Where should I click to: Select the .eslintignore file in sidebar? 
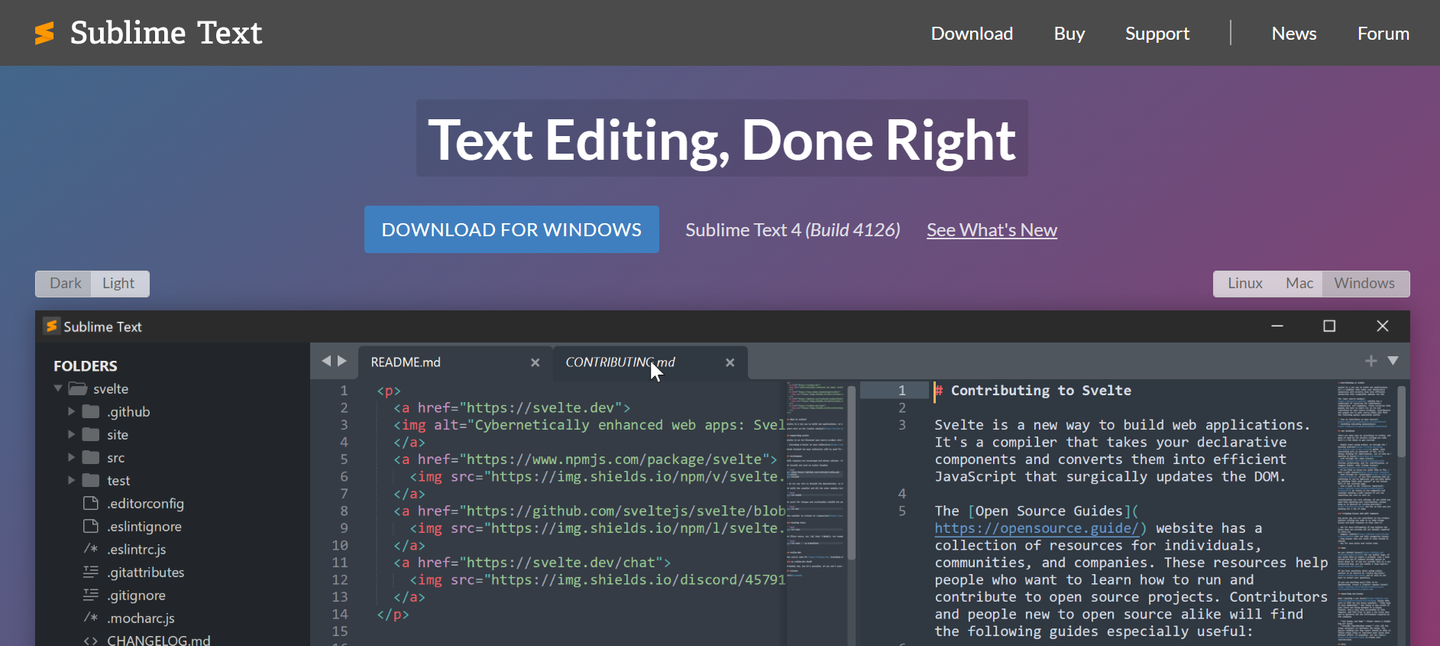point(144,526)
